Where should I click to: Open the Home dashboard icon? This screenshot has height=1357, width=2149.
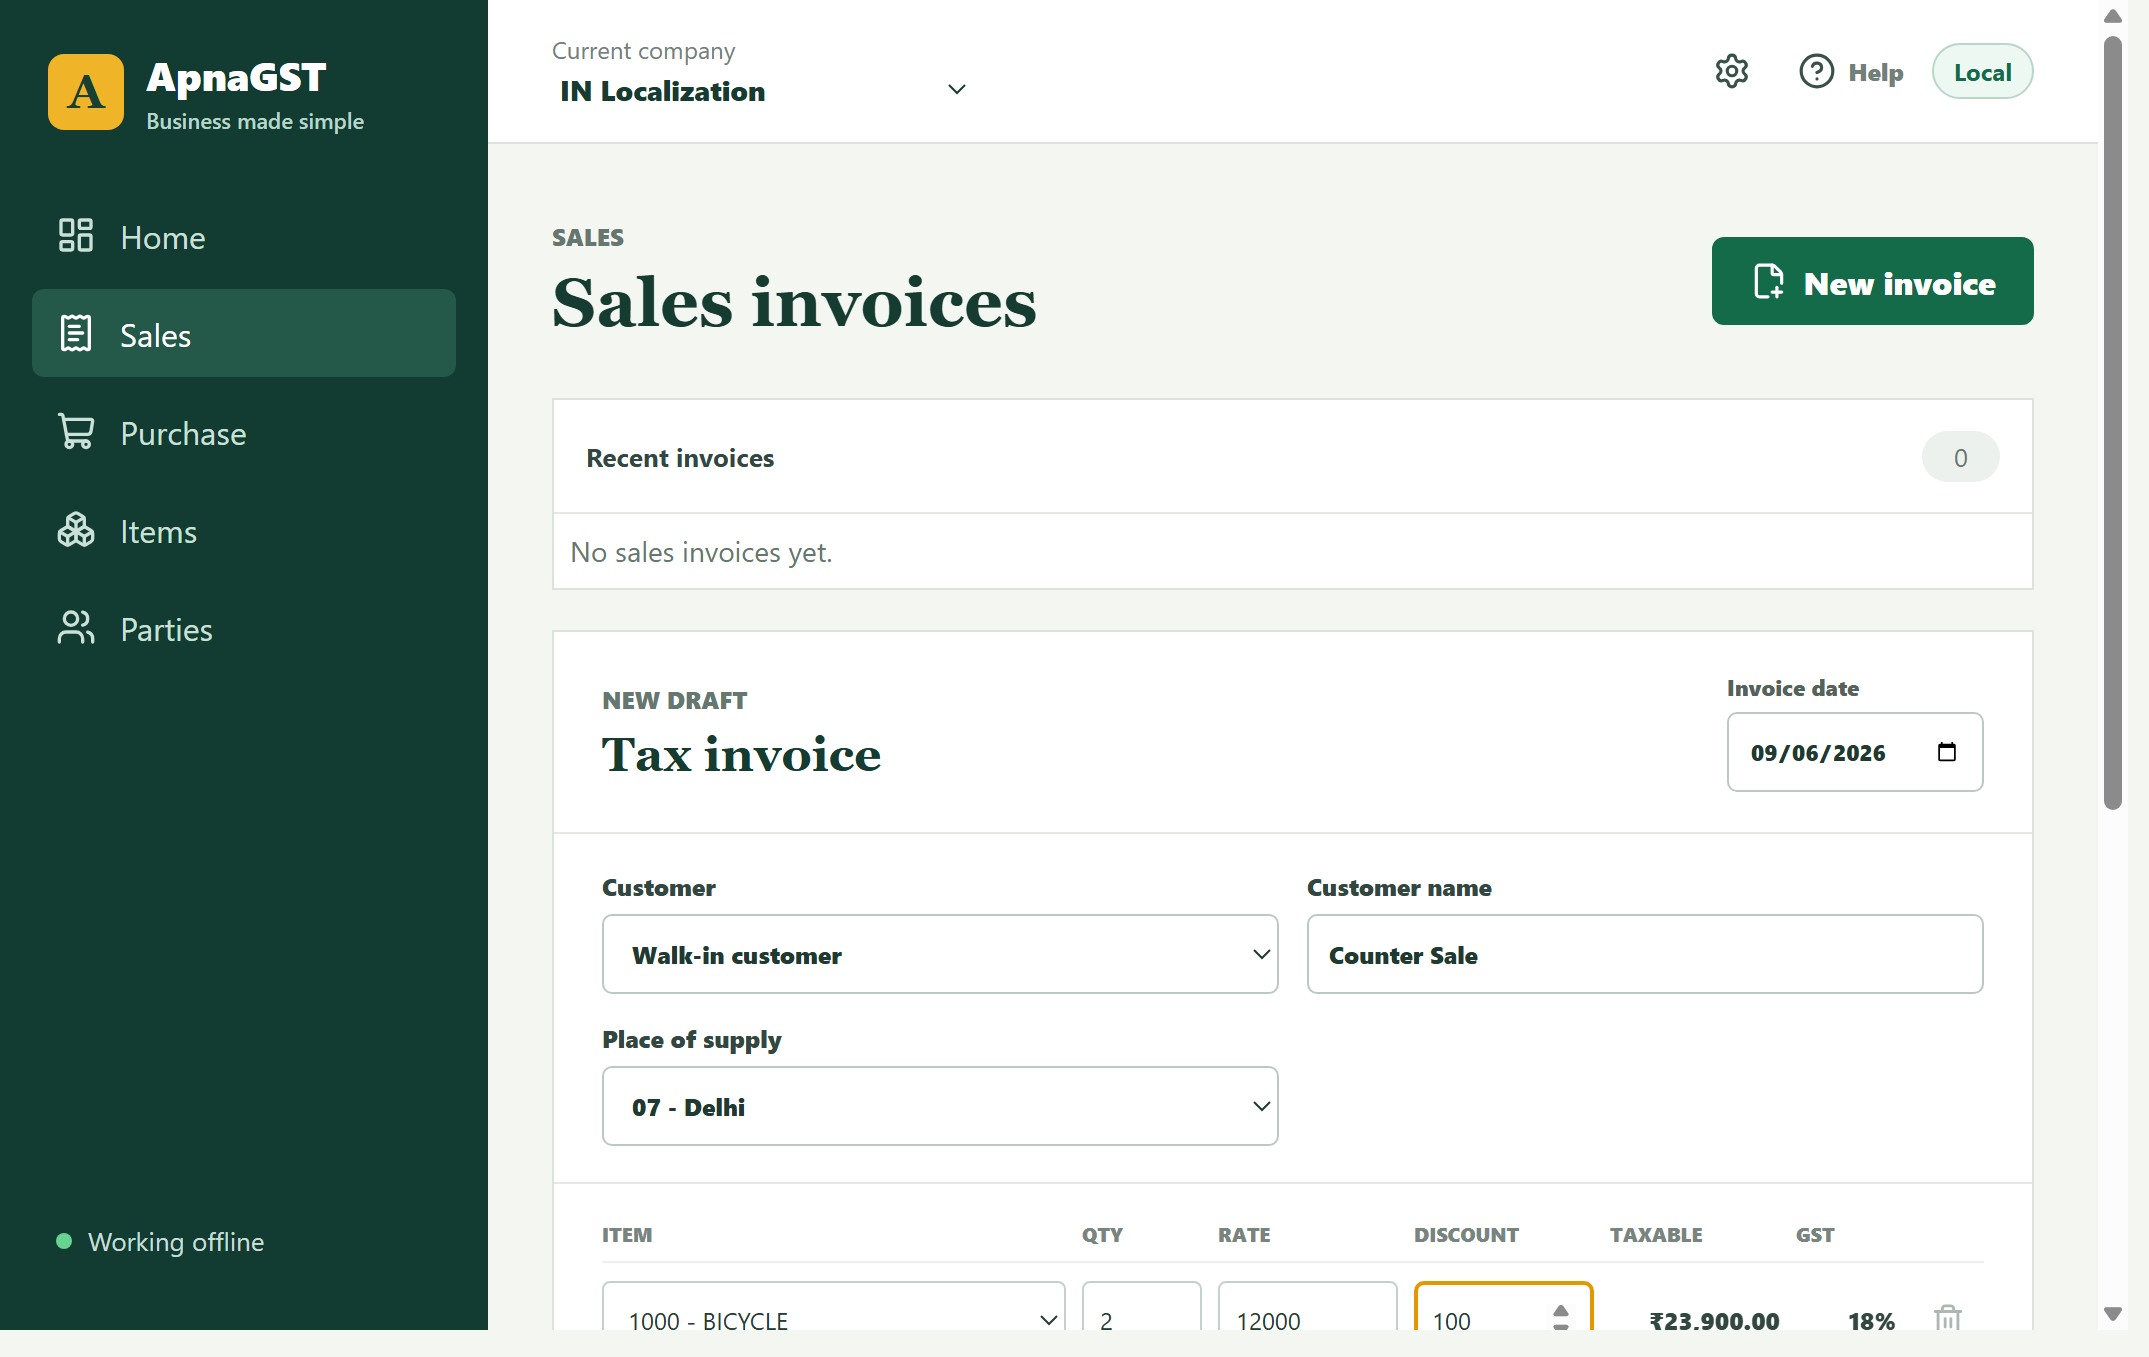76,236
